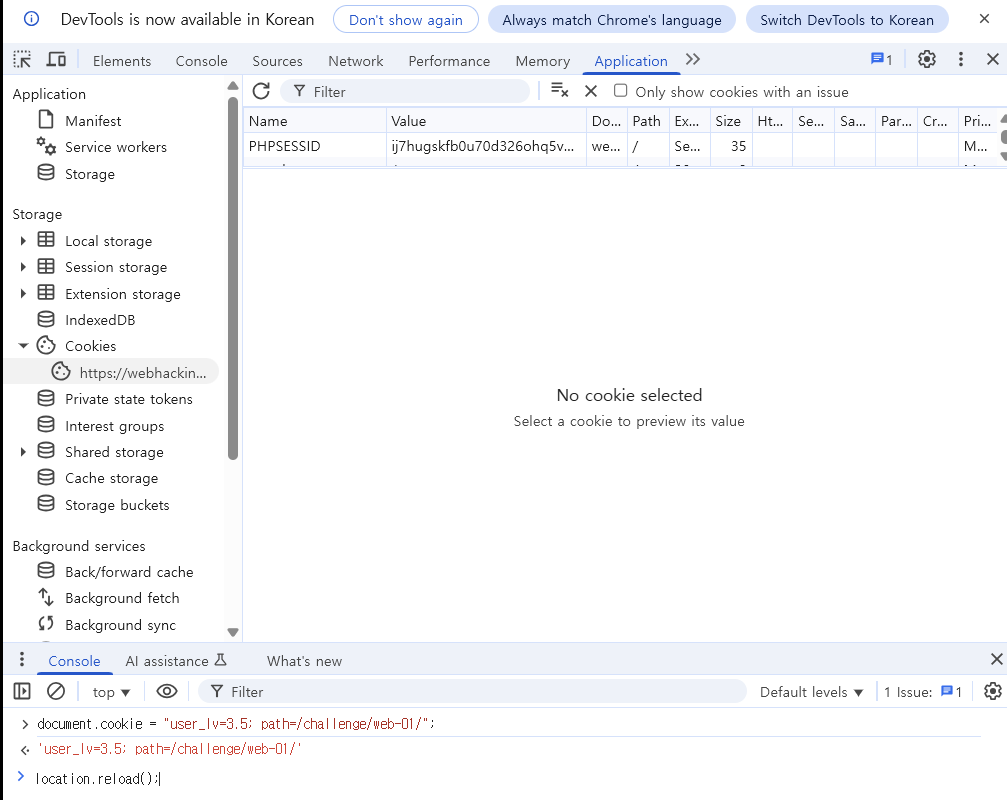This screenshot has width=1007, height=800.
Task: Close the console drawer
Action: pos(996,659)
